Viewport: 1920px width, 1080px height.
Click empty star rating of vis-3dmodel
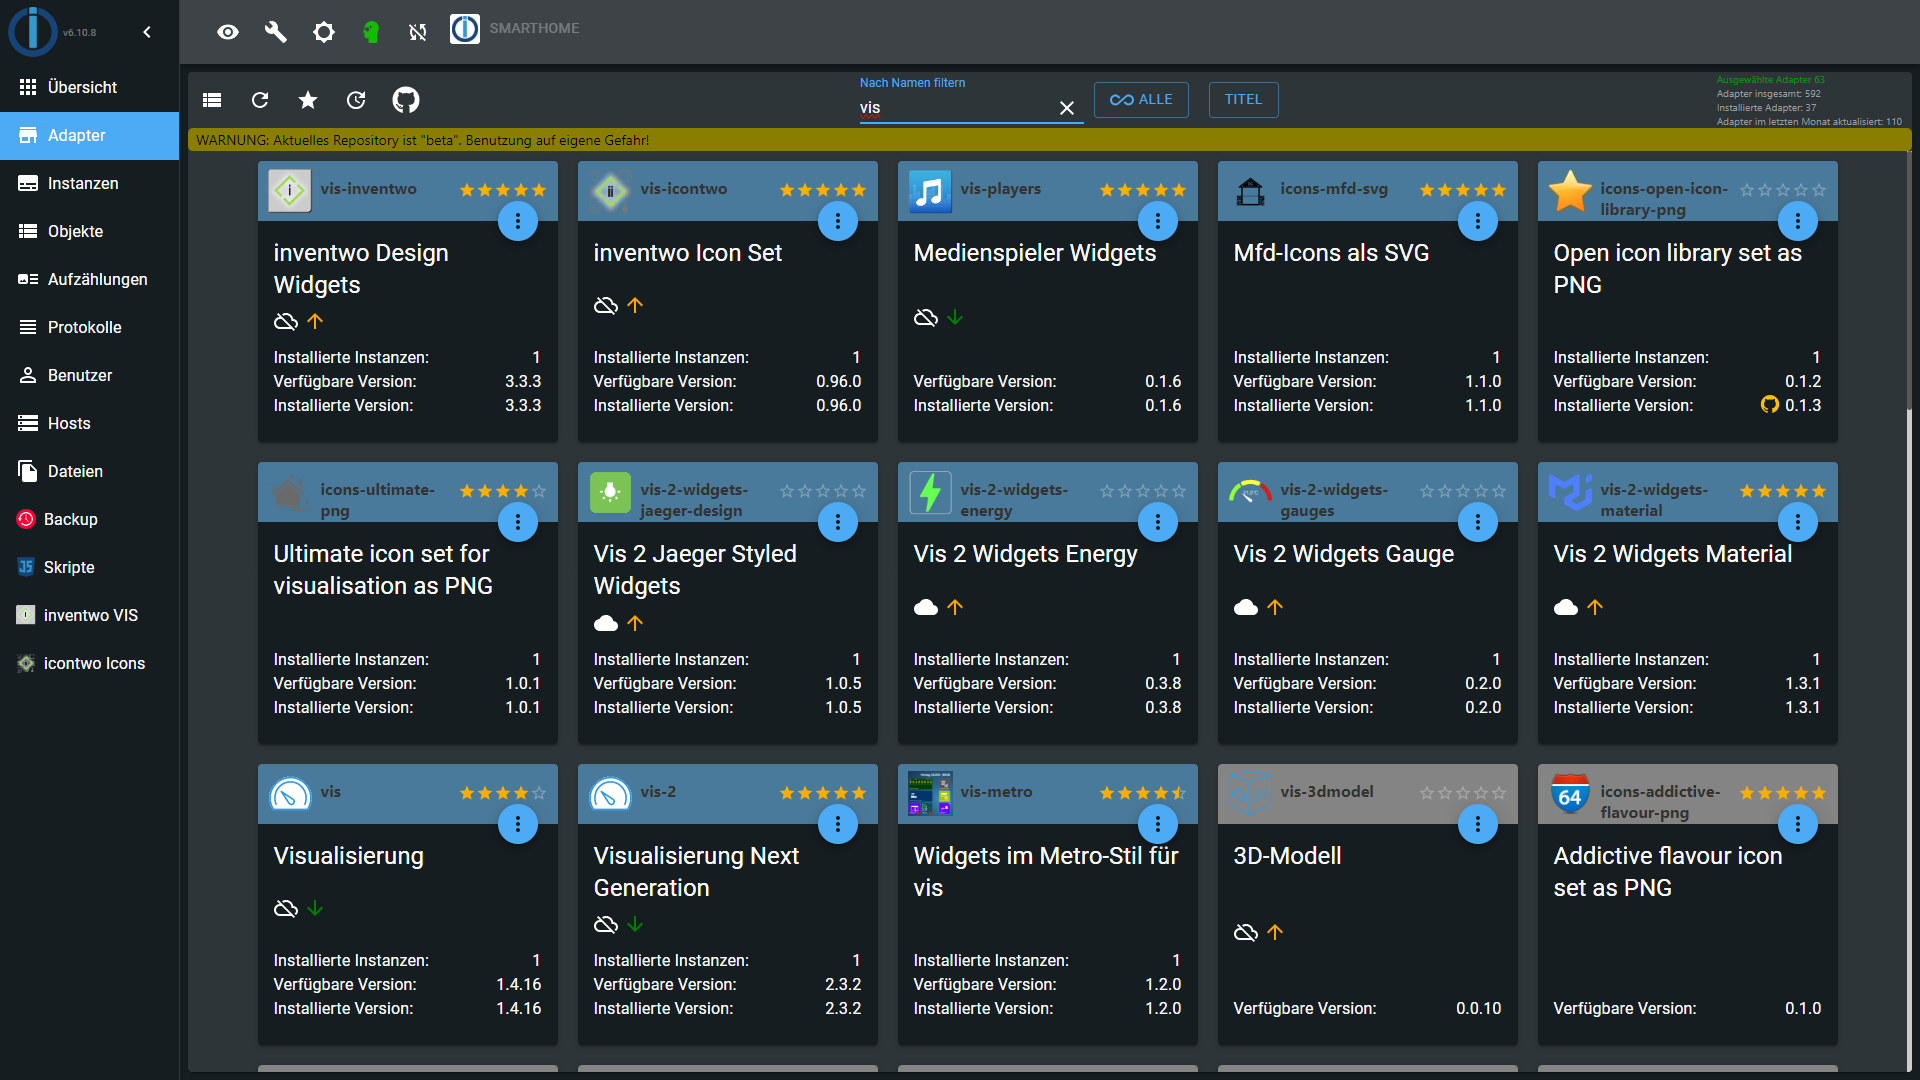[x=1463, y=793]
